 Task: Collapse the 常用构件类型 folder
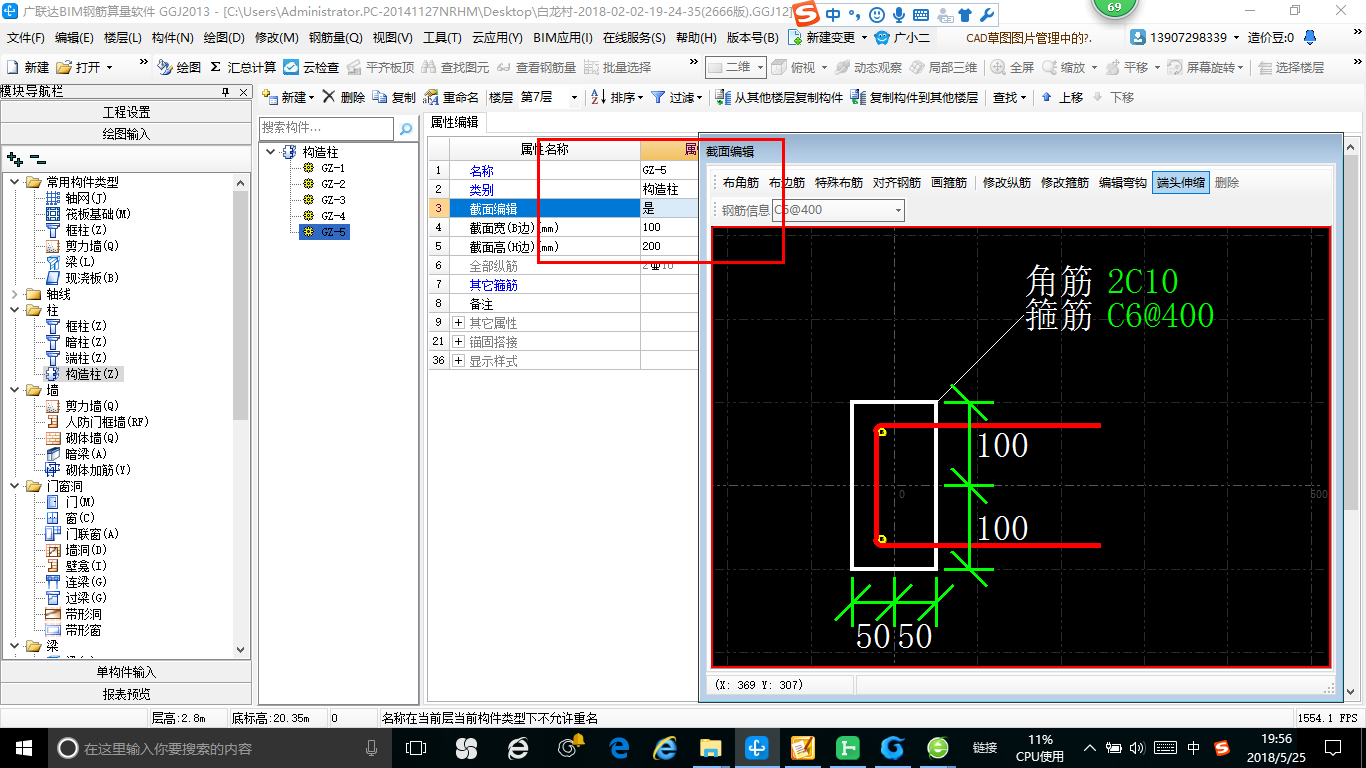(15, 182)
